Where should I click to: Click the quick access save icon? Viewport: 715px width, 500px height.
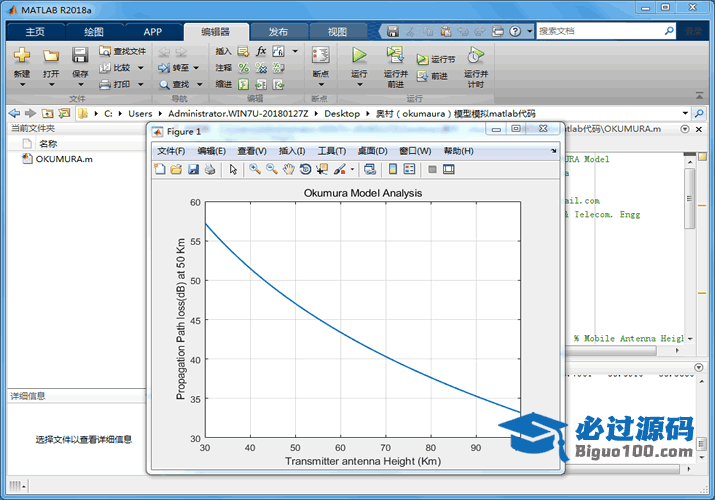(393, 31)
